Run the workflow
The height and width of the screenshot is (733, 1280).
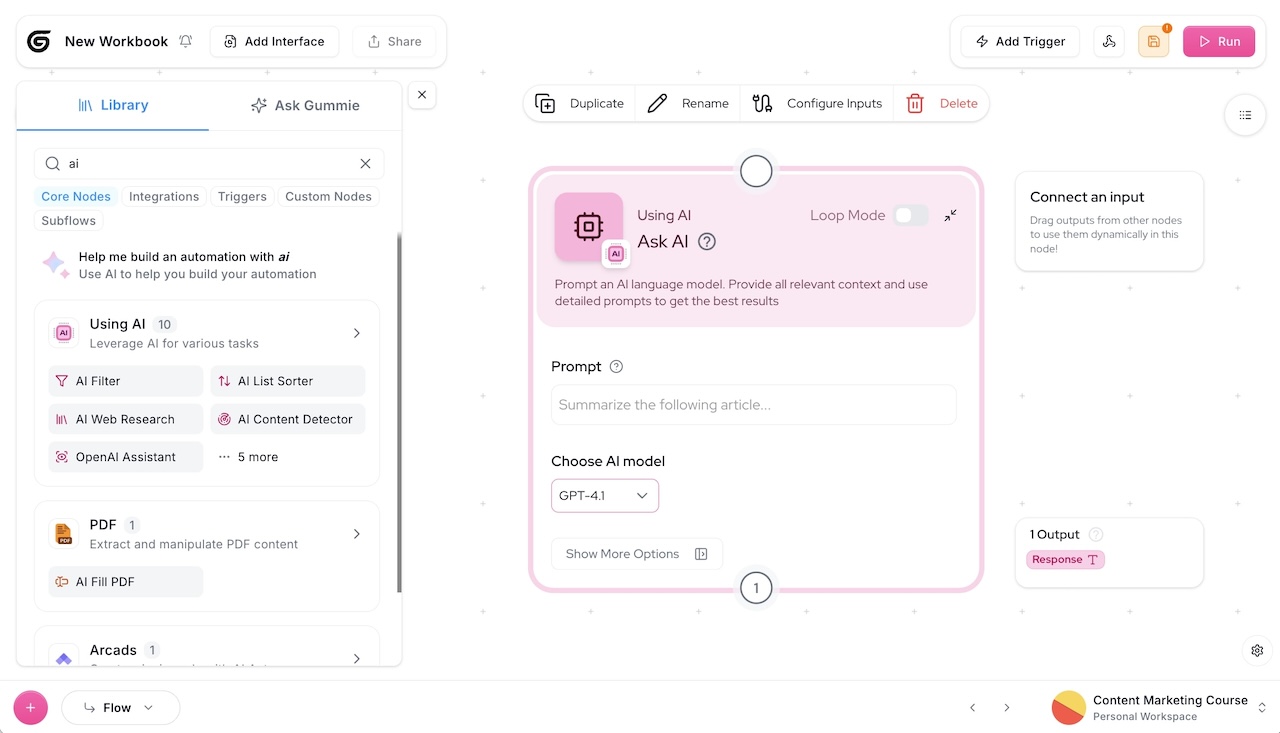pyautogui.click(x=1219, y=41)
